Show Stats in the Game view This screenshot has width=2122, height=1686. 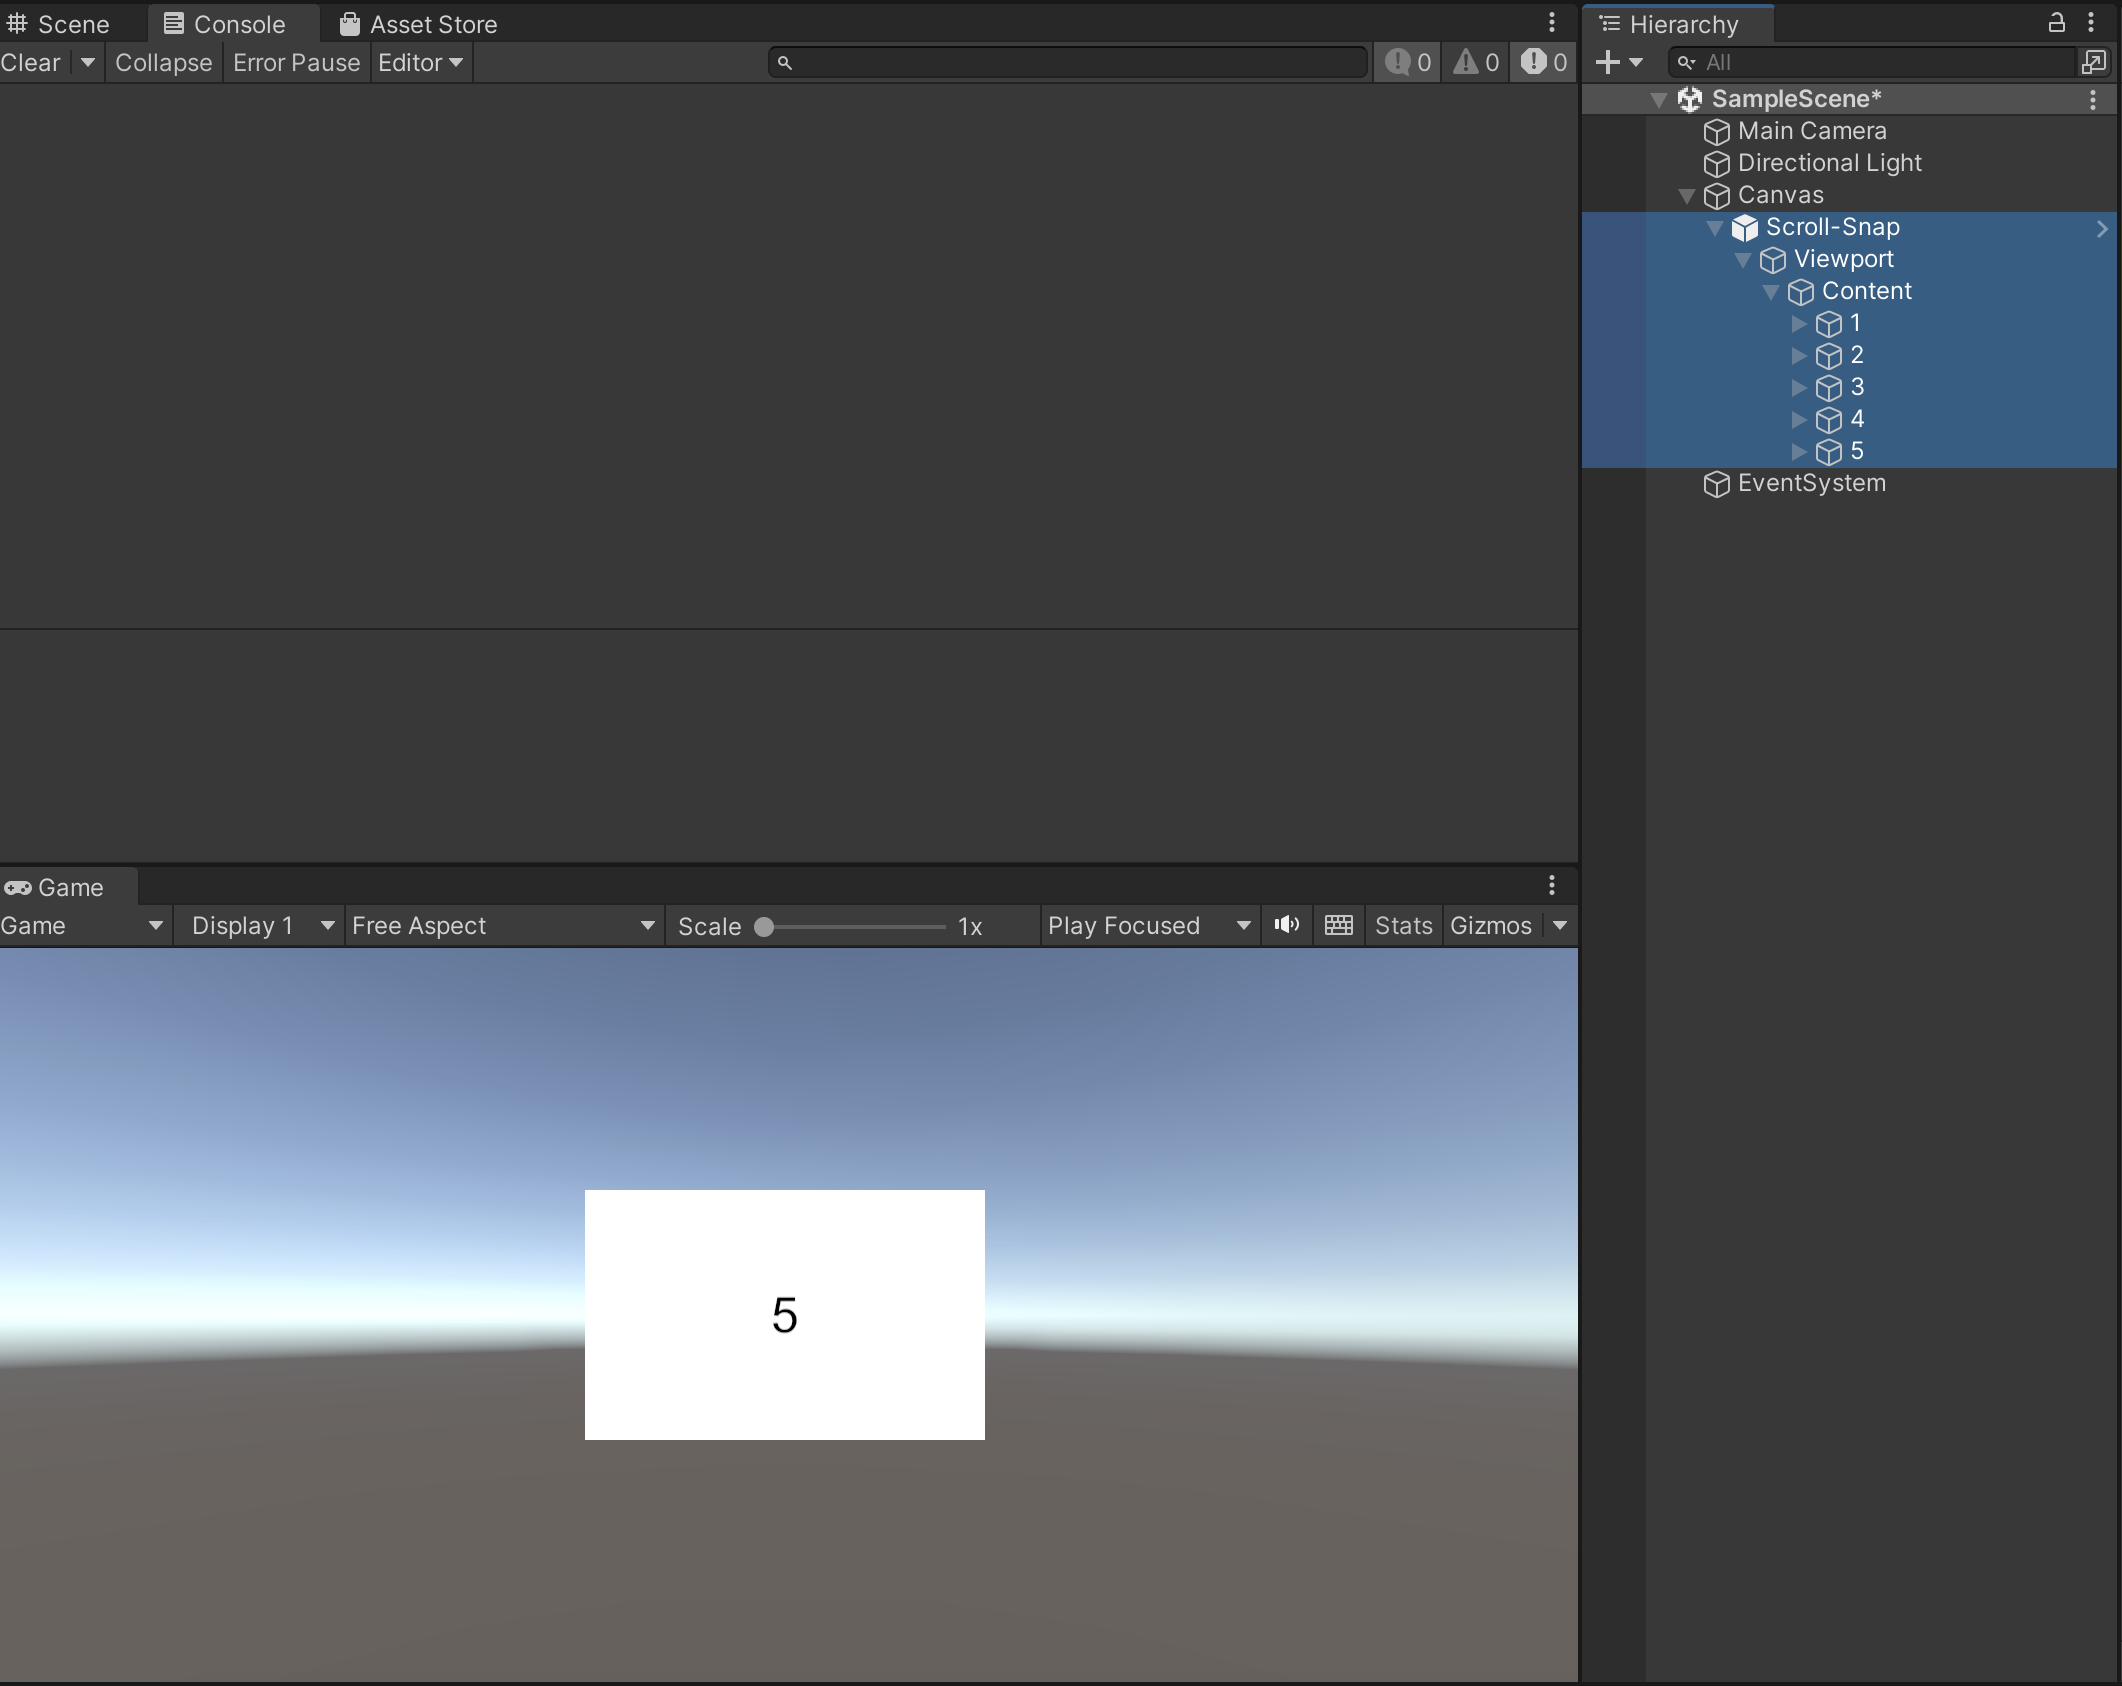1402,925
